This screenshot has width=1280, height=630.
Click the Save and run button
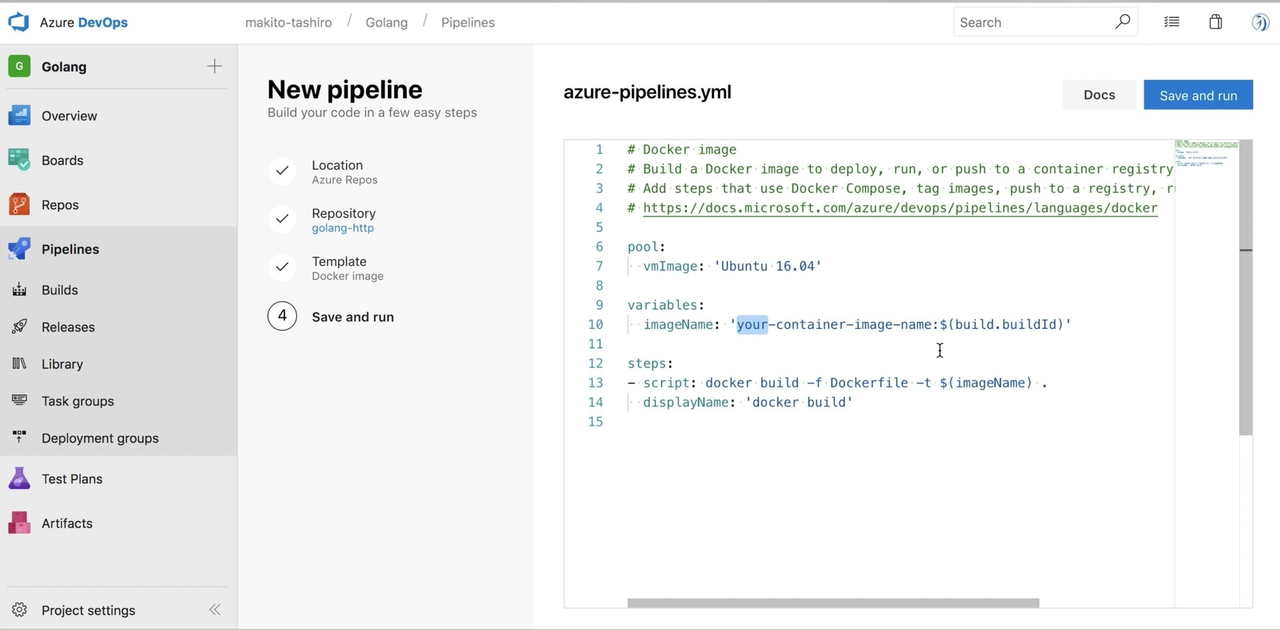1197,94
